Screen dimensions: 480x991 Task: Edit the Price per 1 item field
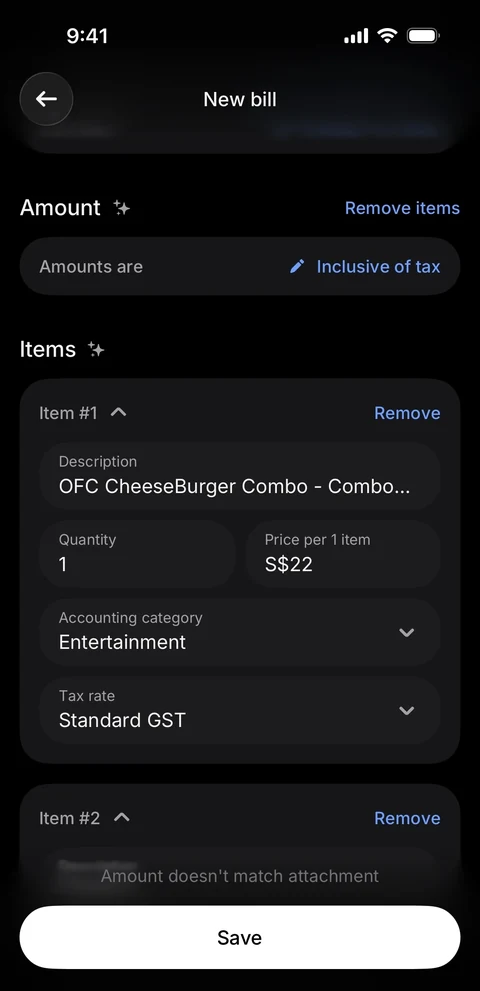click(x=343, y=554)
